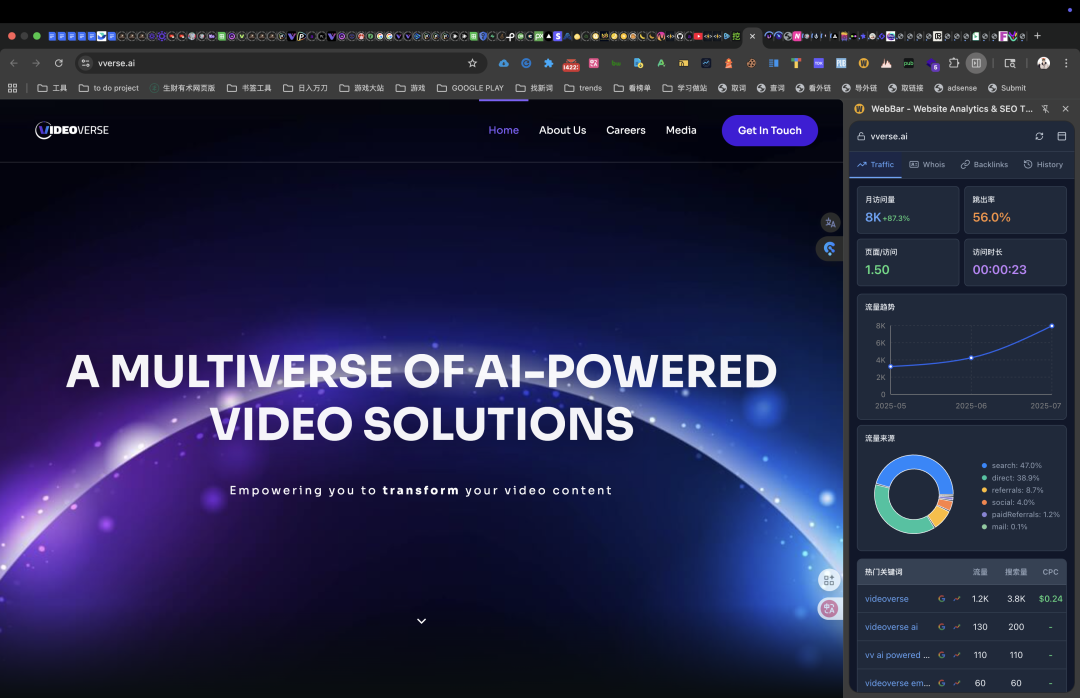Click the blue swirl floating extension icon
Image resolution: width=1080 pixels, height=698 pixels.
(x=829, y=249)
